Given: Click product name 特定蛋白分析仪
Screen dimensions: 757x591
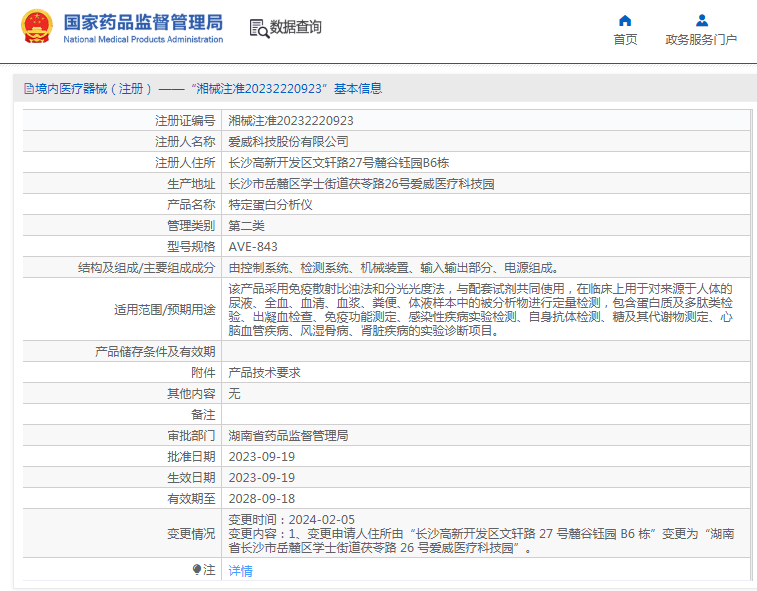Looking at the screenshot, I should click(x=270, y=205).
